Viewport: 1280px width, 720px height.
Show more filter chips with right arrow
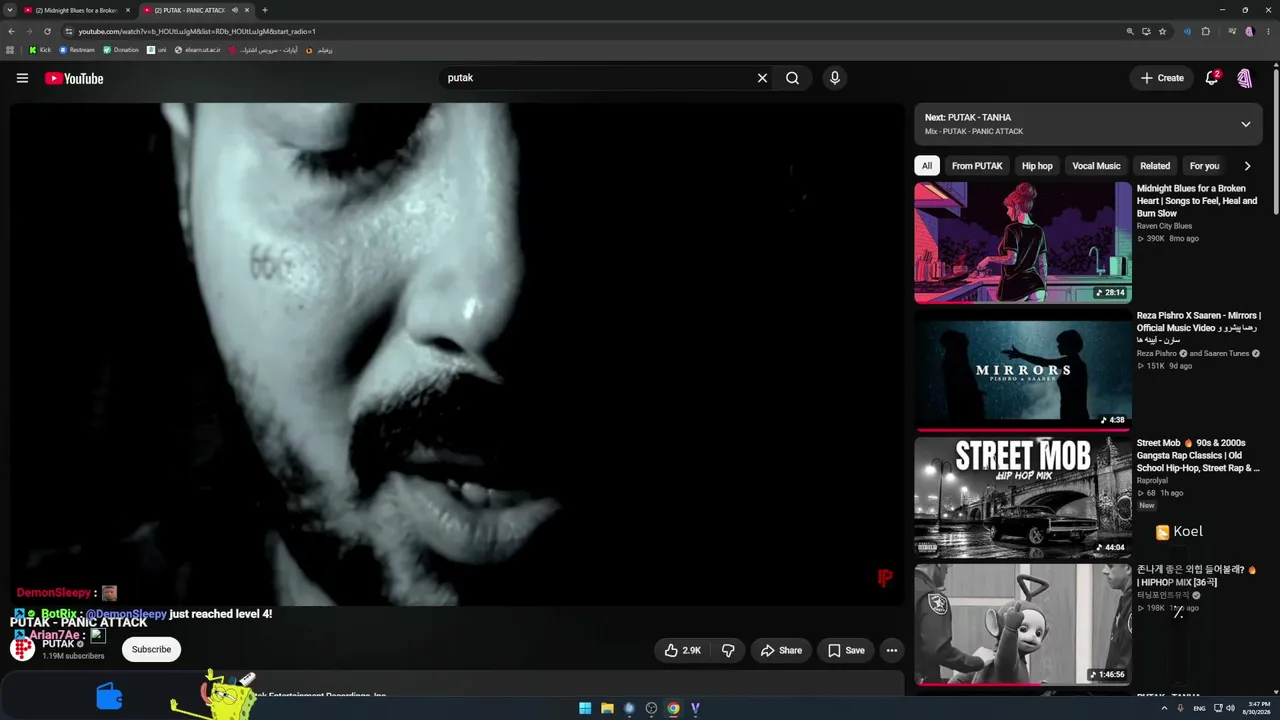1247,166
